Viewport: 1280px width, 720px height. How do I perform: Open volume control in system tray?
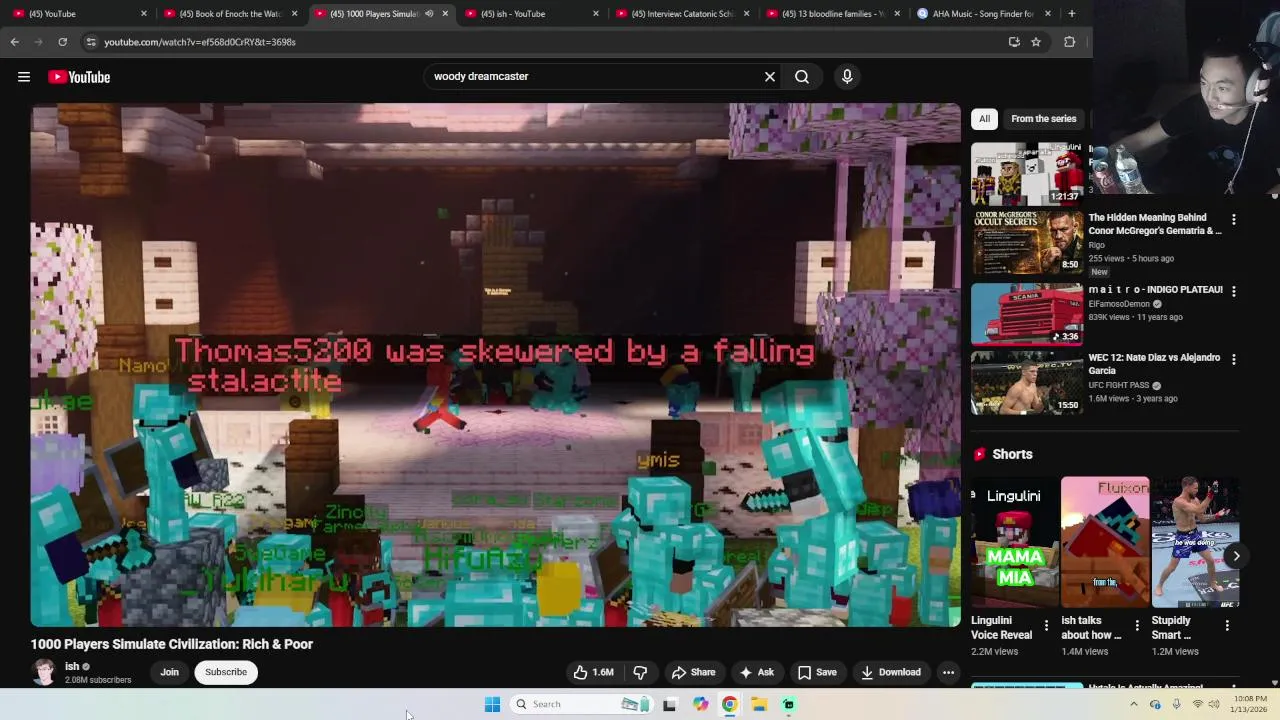tap(1214, 704)
